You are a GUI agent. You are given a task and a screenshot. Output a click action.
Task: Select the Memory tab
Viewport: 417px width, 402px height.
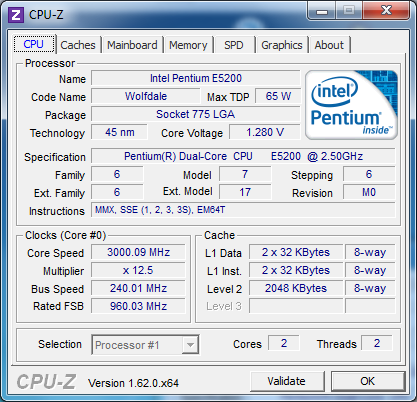click(188, 45)
